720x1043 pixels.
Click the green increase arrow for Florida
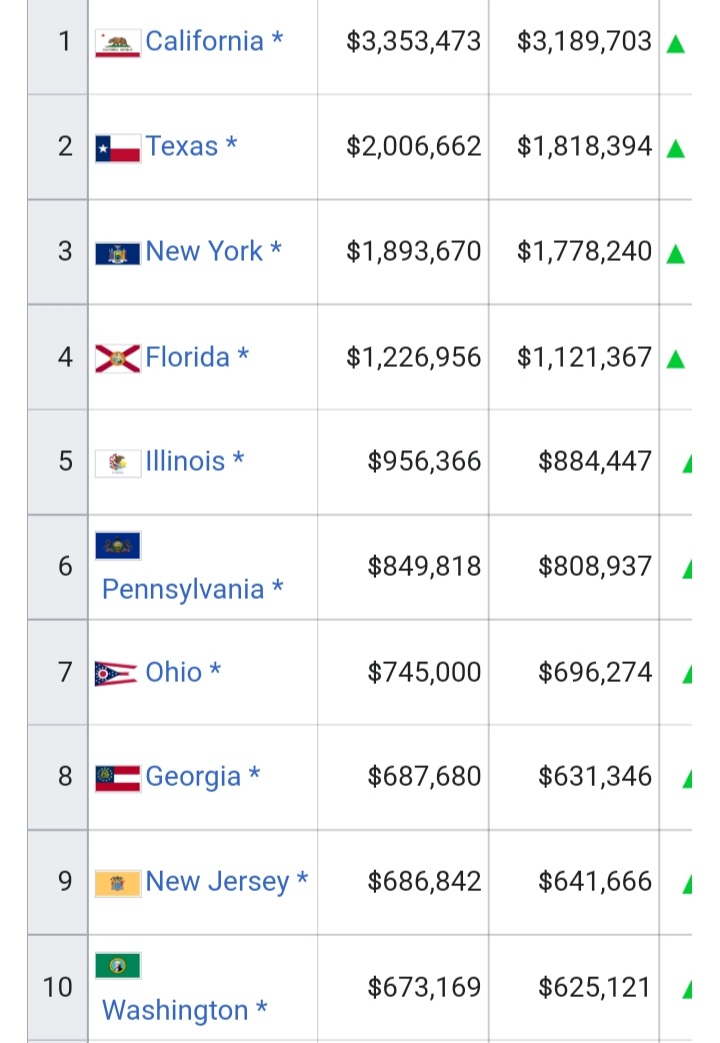(675, 360)
